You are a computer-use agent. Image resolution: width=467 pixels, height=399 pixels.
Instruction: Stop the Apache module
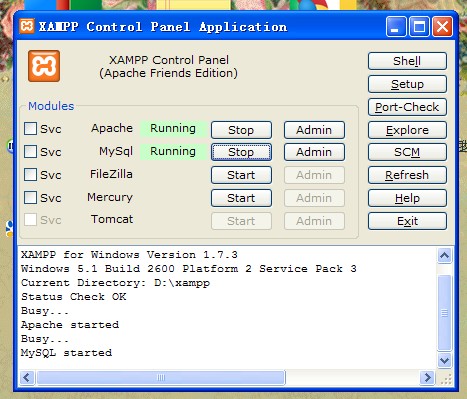click(241, 130)
